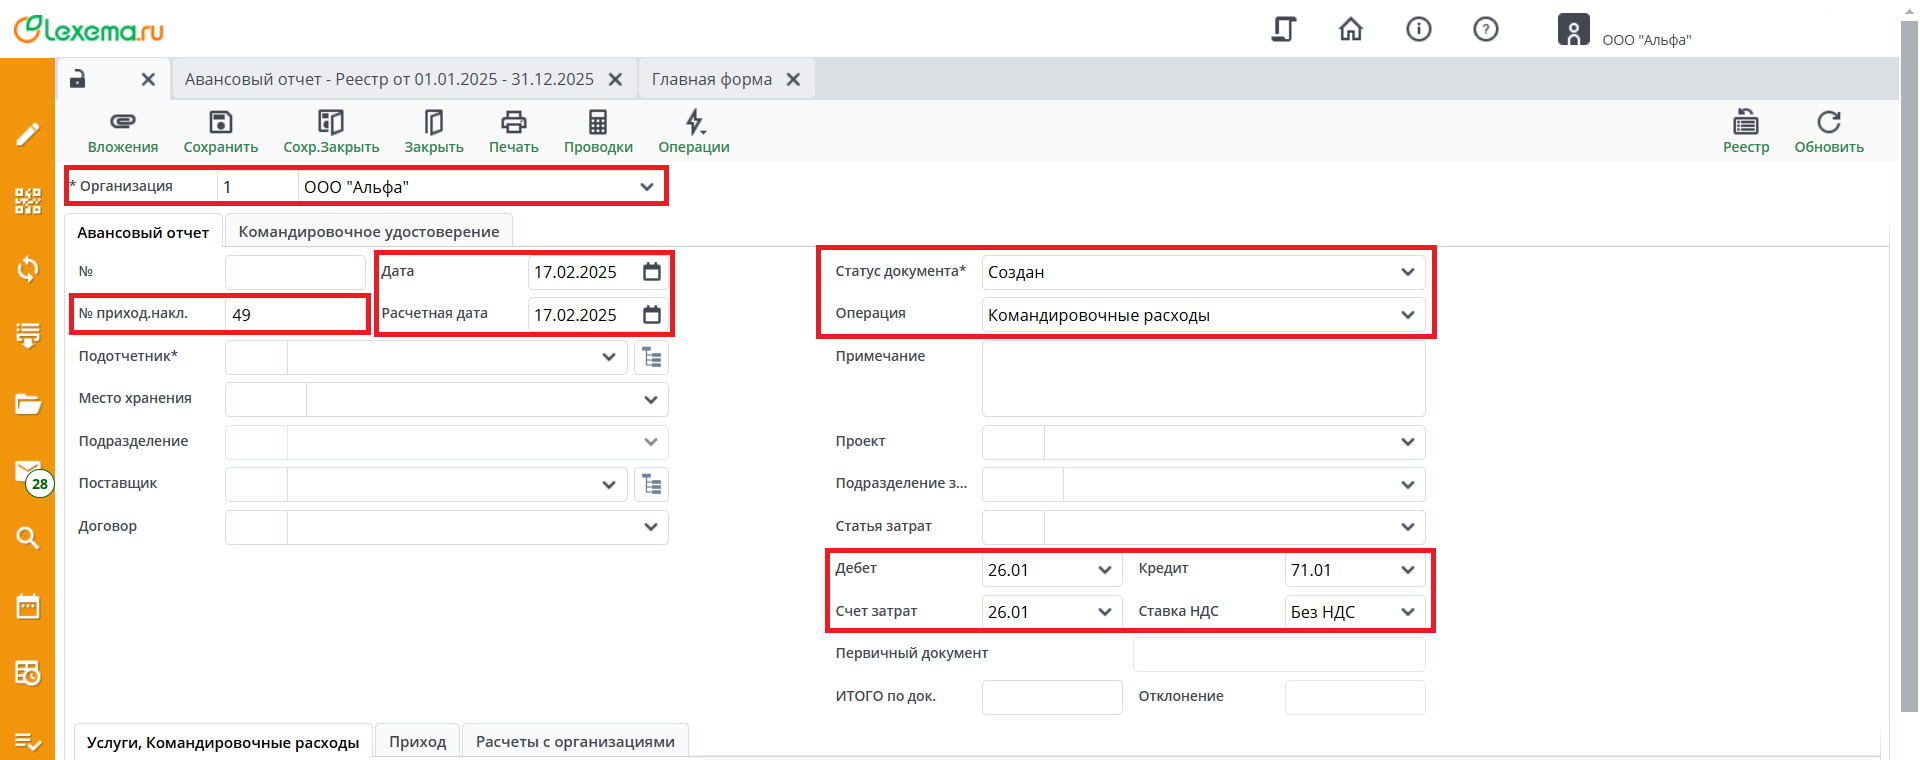Click the Примечание text area
1920x760 pixels.
coord(1203,378)
